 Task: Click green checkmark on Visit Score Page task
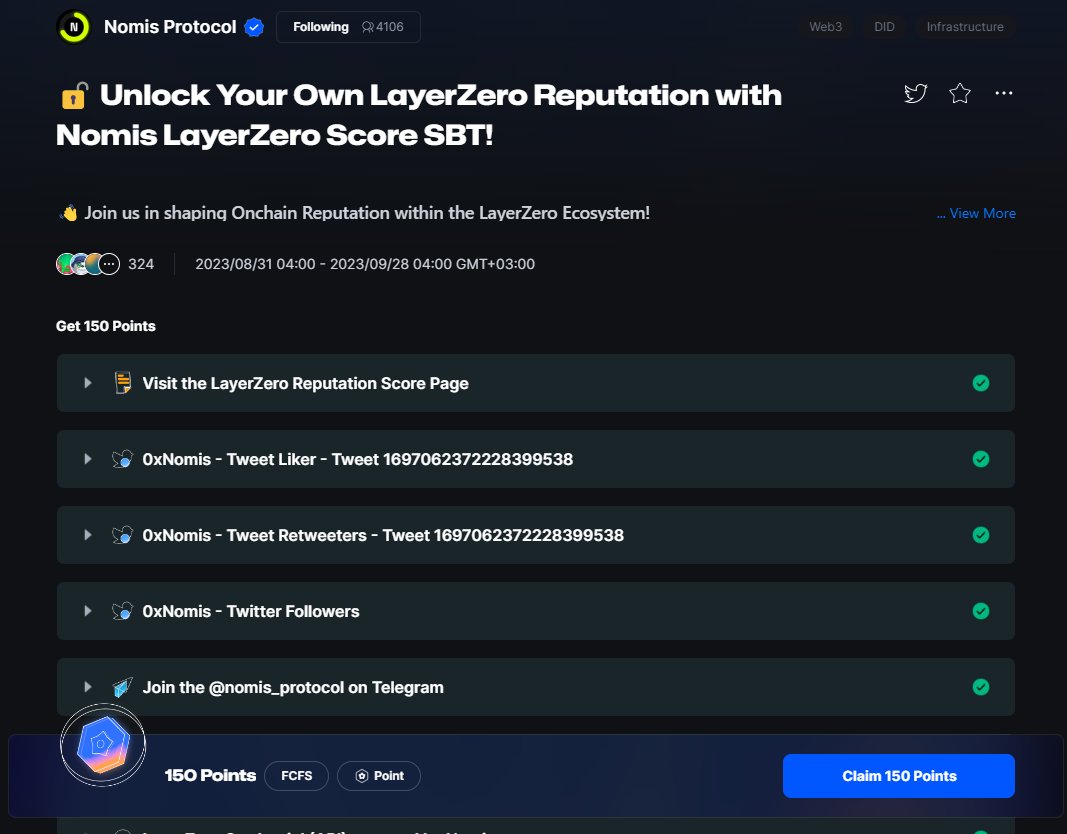[x=981, y=383]
